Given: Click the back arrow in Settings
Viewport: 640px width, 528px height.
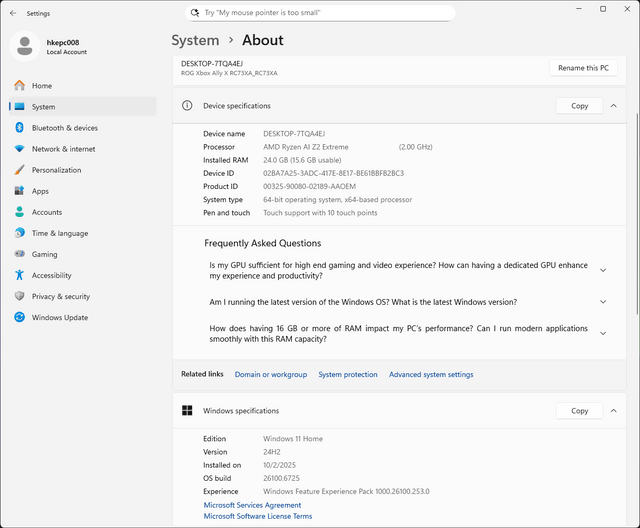Looking at the screenshot, I should 13,13.
